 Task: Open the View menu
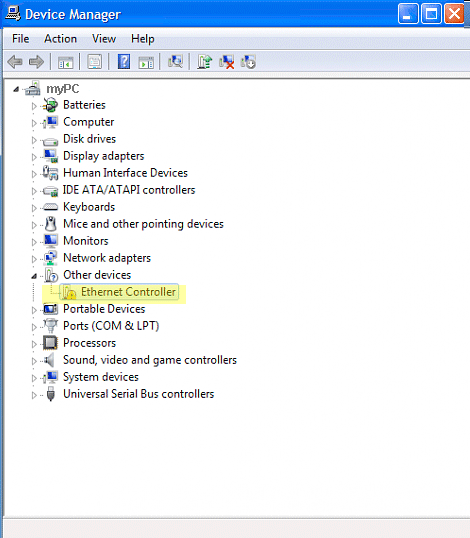pyautogui.click(x=104, y=39)
